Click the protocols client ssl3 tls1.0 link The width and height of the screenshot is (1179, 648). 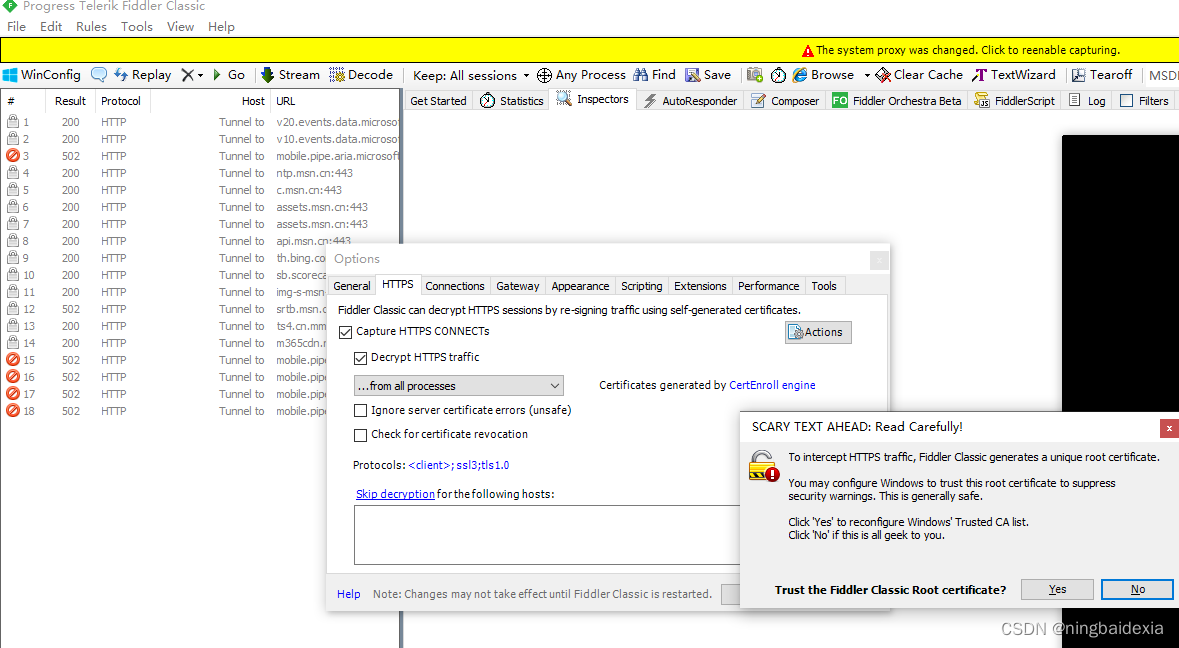459,465
